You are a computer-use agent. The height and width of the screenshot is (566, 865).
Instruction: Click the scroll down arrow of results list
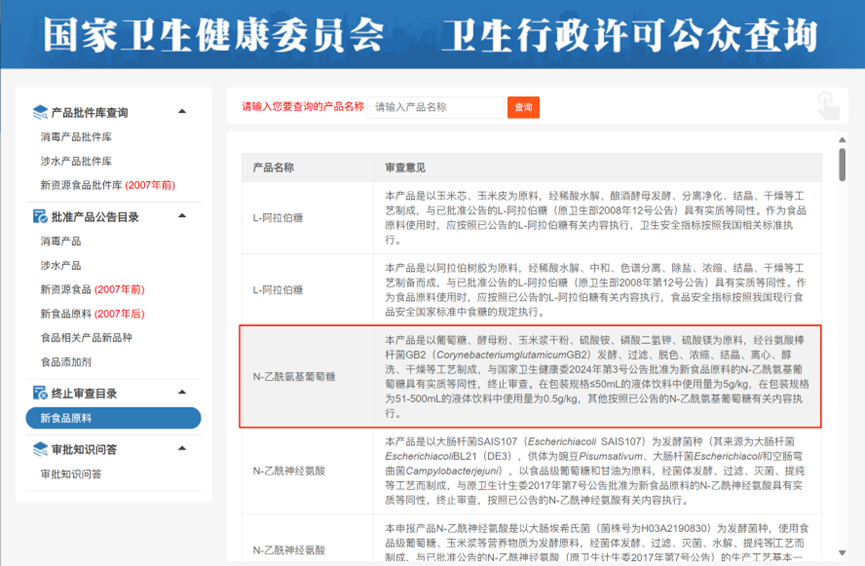pyautogui.click(x=842, y=553)
